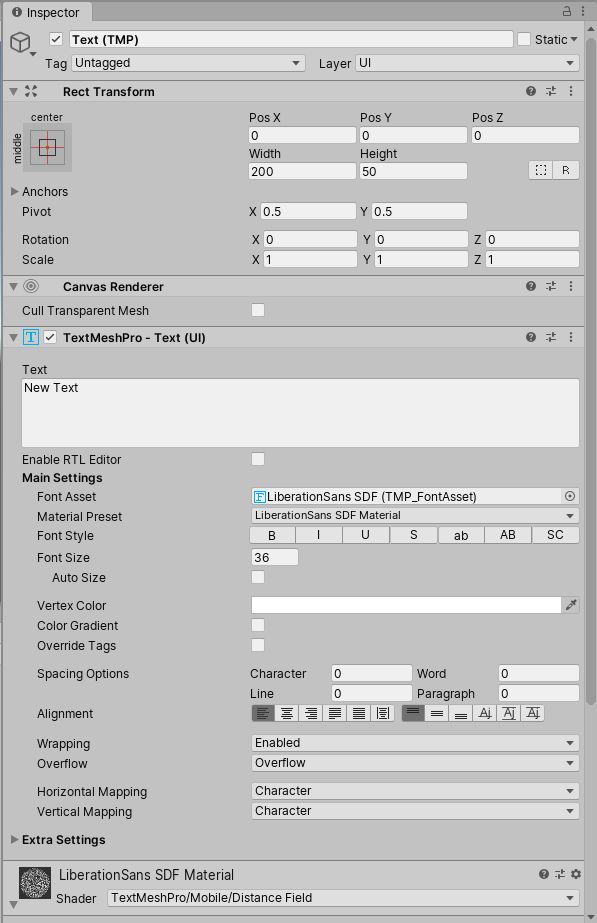Open the Static flags dropdown arrow
This screenshot has width=597, height=923.
coord(574,39)
